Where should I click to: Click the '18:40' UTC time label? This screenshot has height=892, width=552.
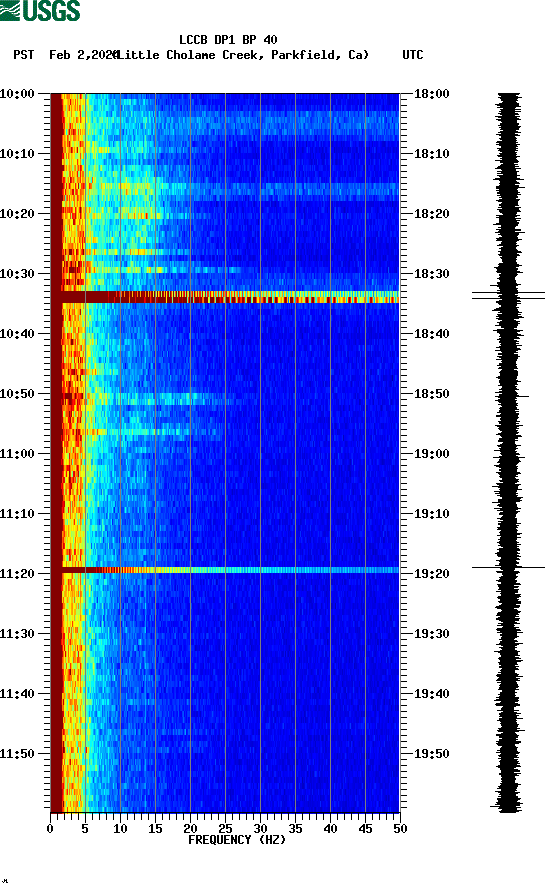pyautogui.click(x=432, y=334)
